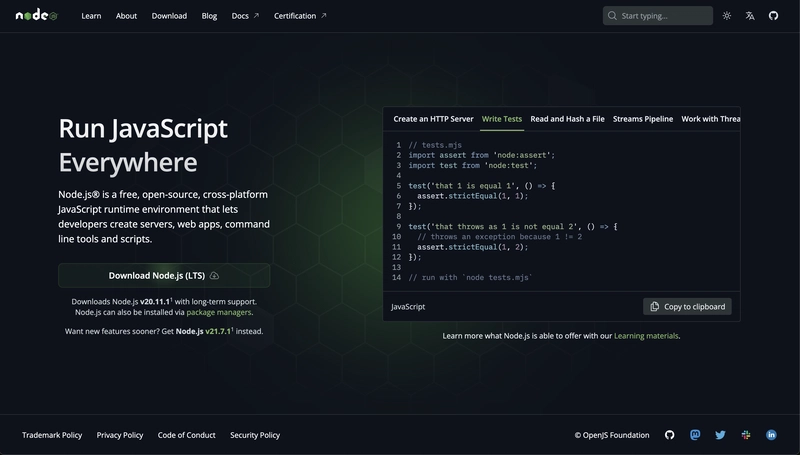The height and width of the screenshot is (455, 800).
Task: Select the Write Tests tab
Action: click(502, 119)
